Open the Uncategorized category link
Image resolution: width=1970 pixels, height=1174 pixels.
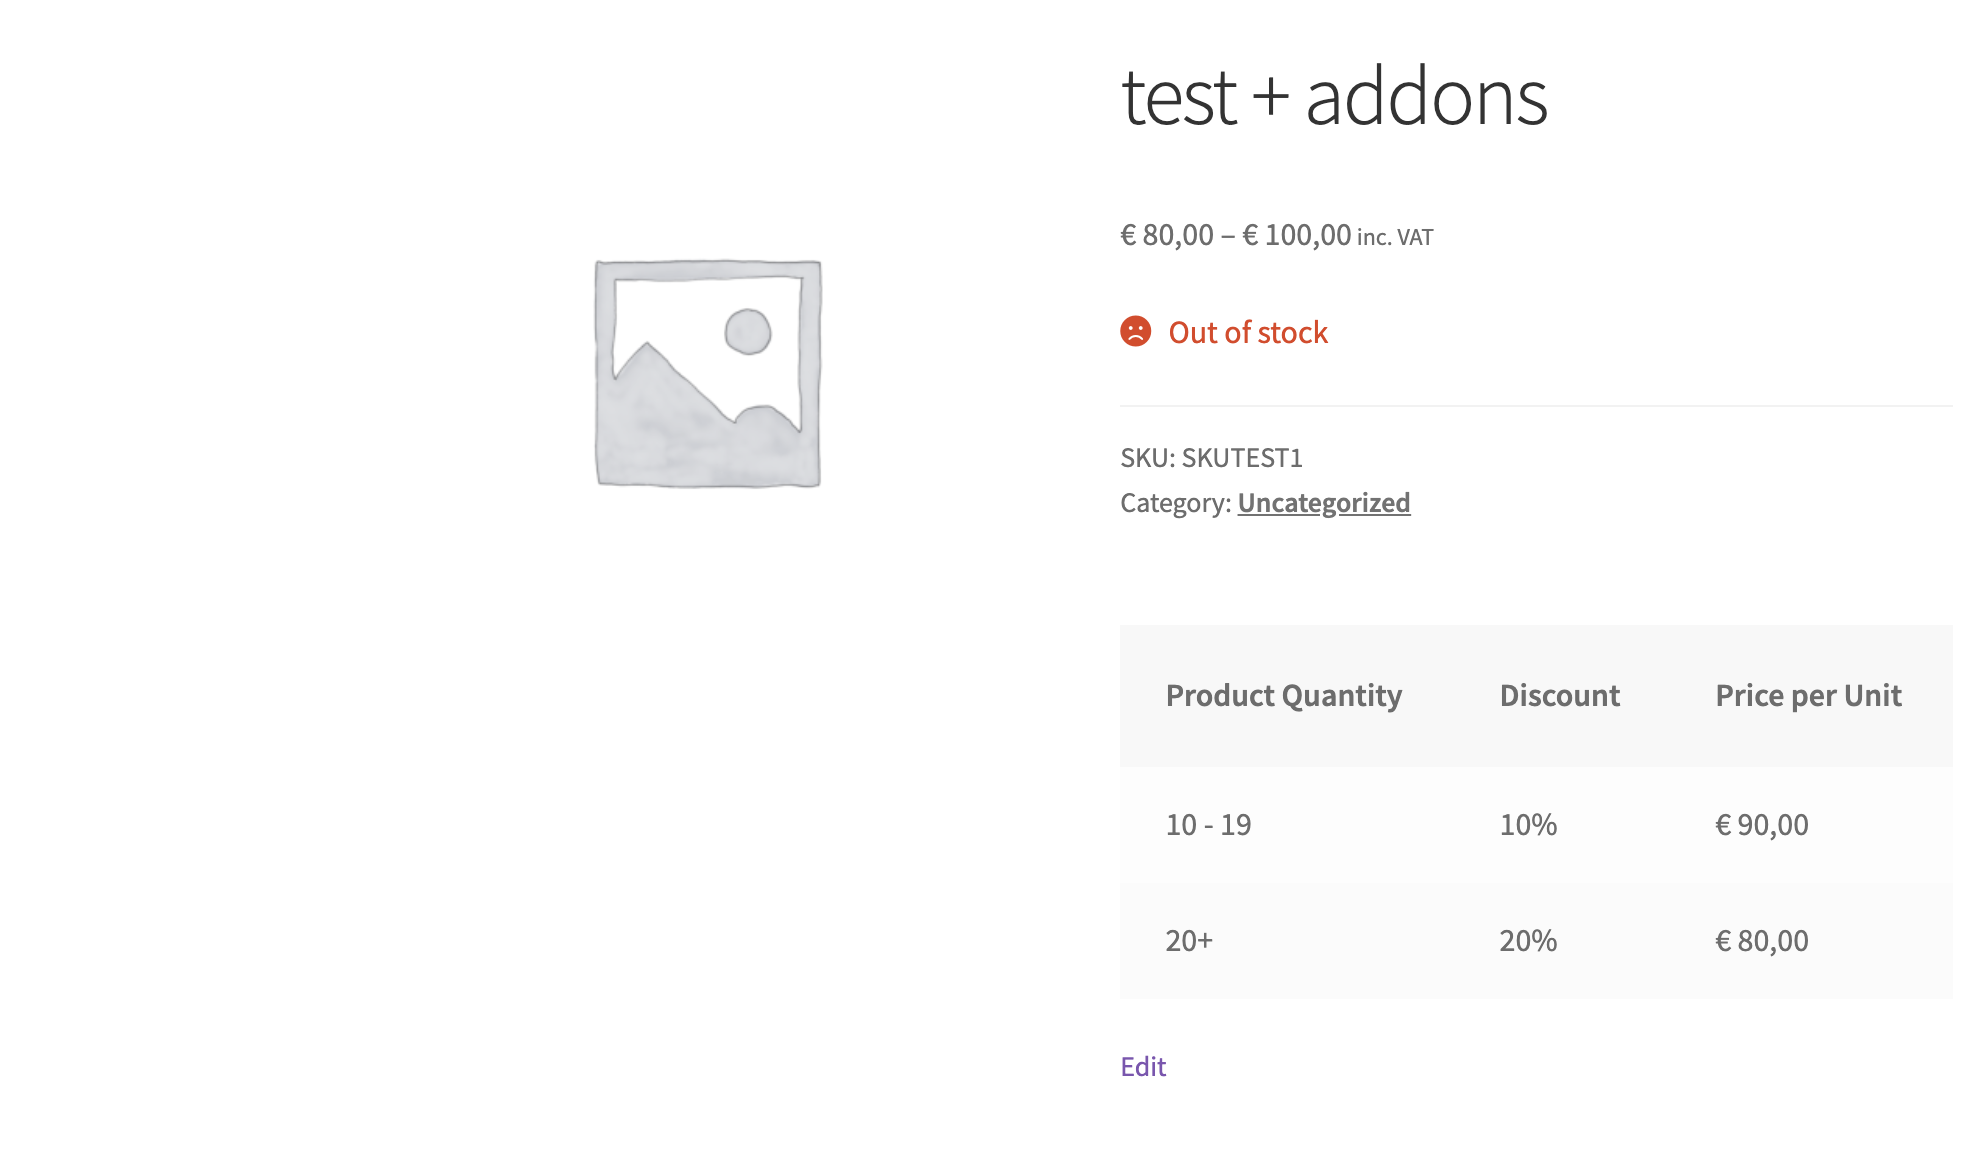[x=1324, y=503]
